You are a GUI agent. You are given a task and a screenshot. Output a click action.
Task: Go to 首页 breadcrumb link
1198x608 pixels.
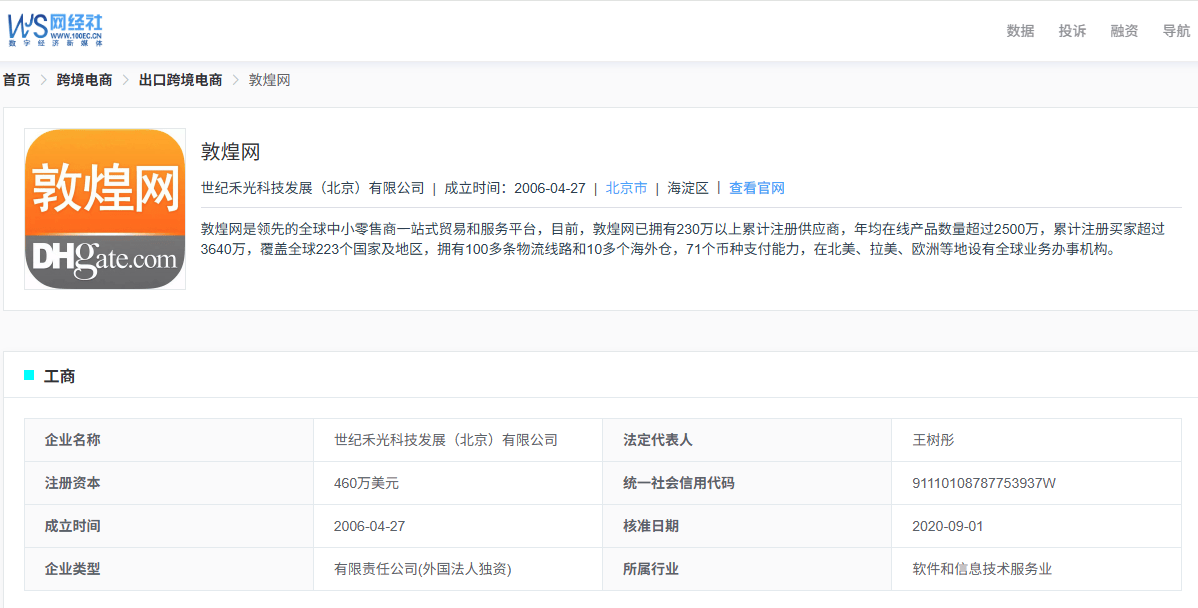coord(17,80)
